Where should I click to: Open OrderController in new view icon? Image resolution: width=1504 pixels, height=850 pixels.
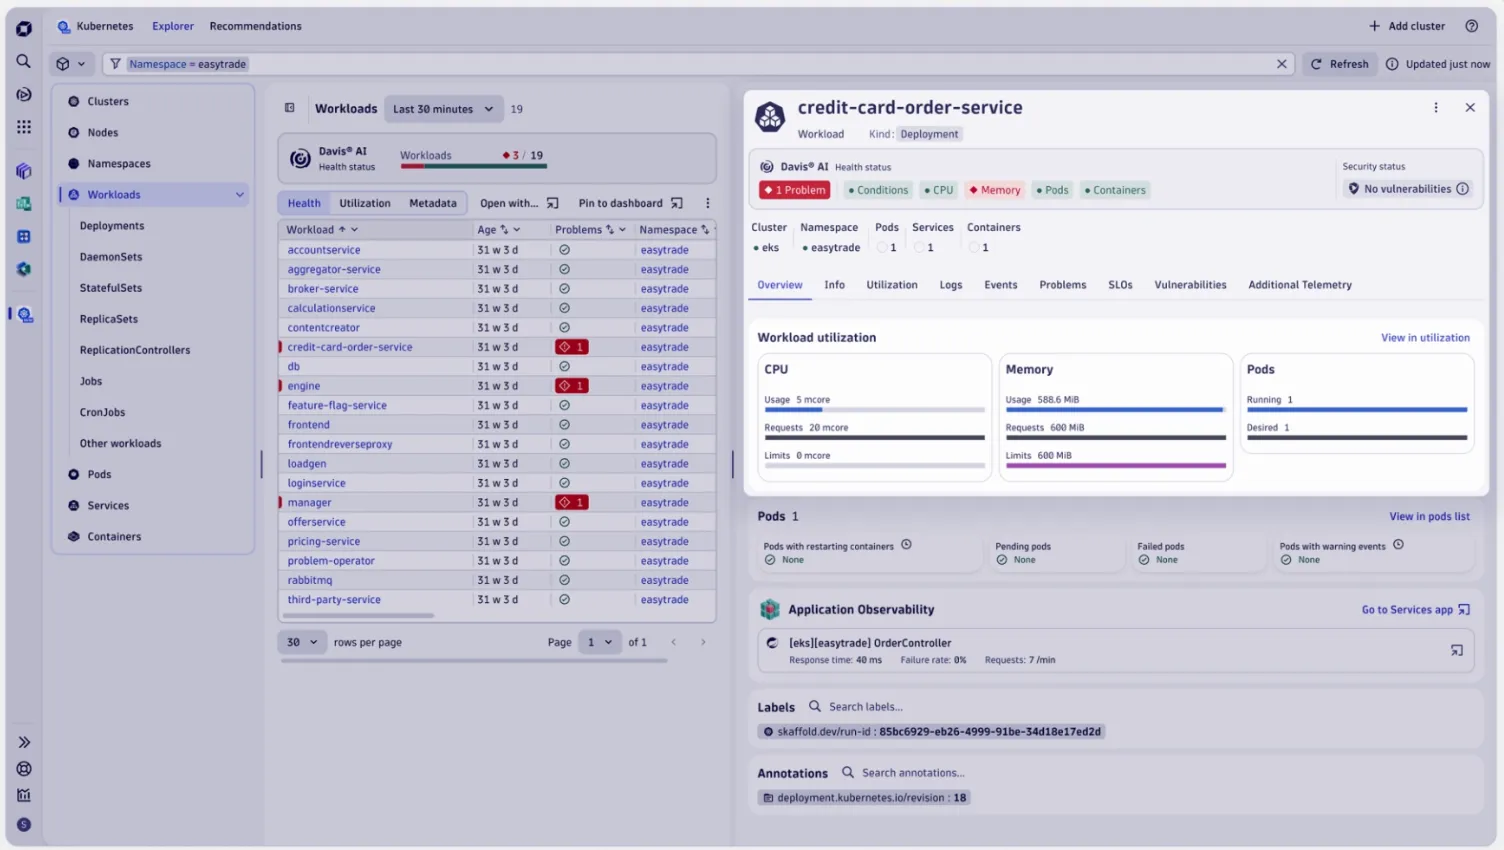[x=1457, y=651]
